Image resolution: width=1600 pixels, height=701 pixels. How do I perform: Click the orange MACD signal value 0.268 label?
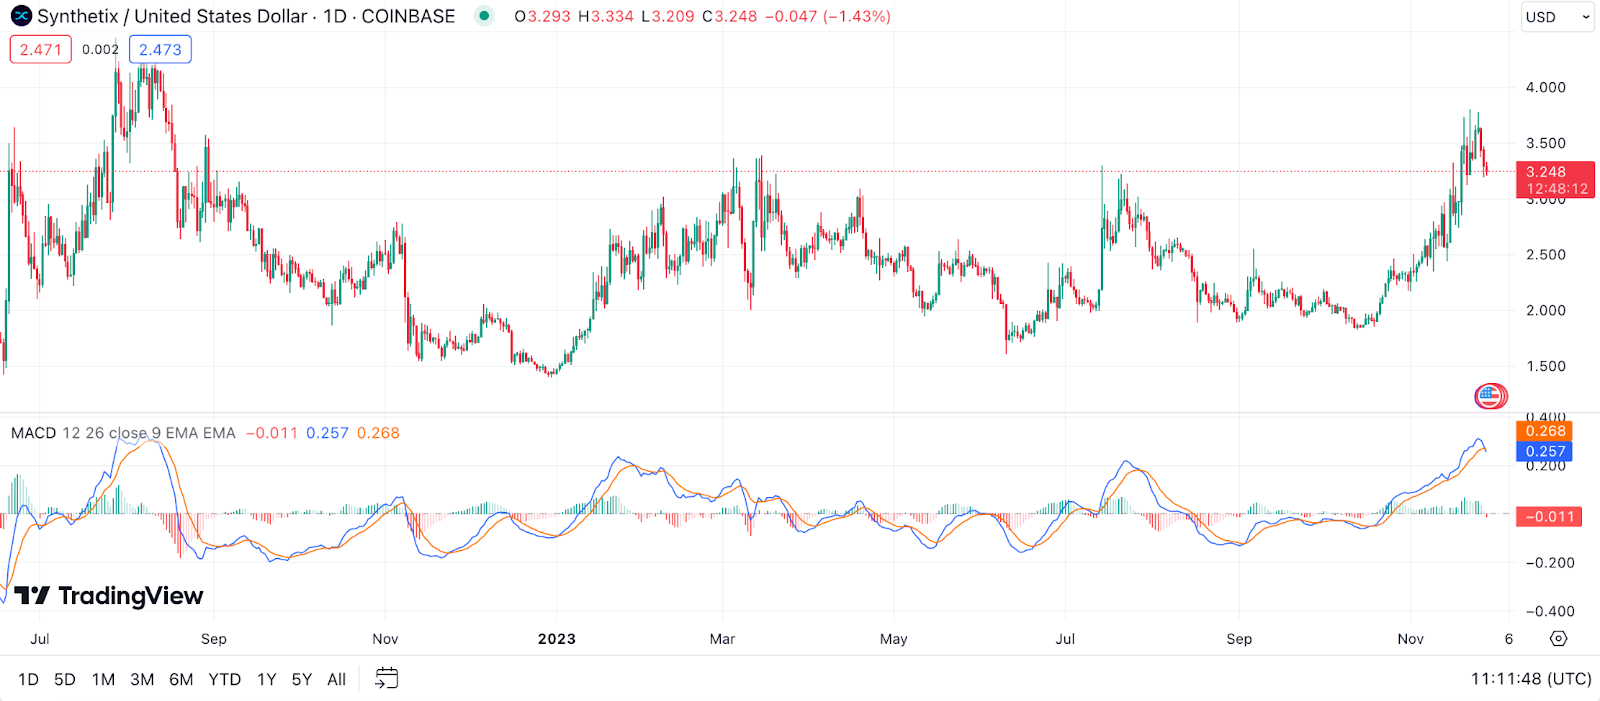(1545, 431)
